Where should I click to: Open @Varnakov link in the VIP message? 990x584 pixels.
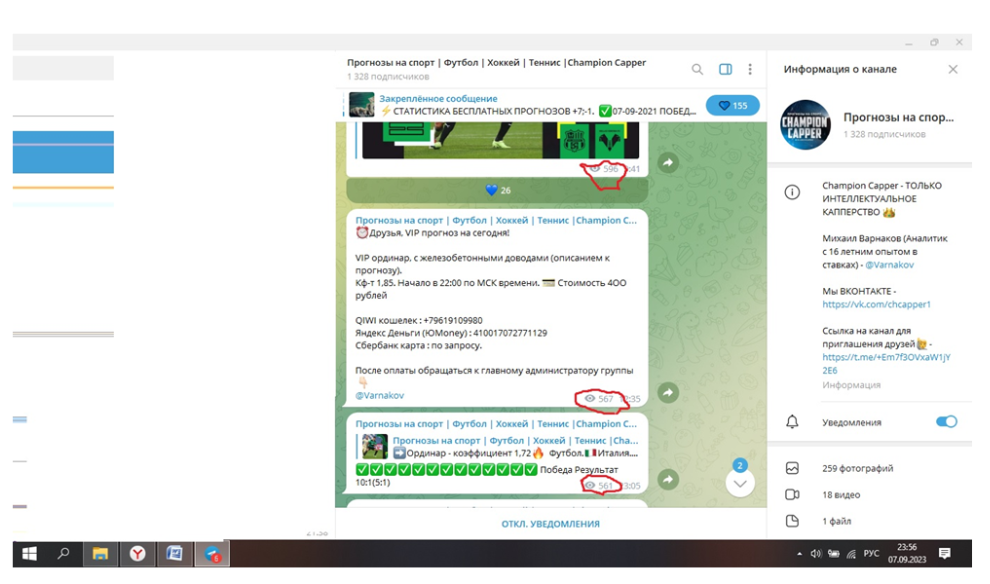(x=379, y=395)
